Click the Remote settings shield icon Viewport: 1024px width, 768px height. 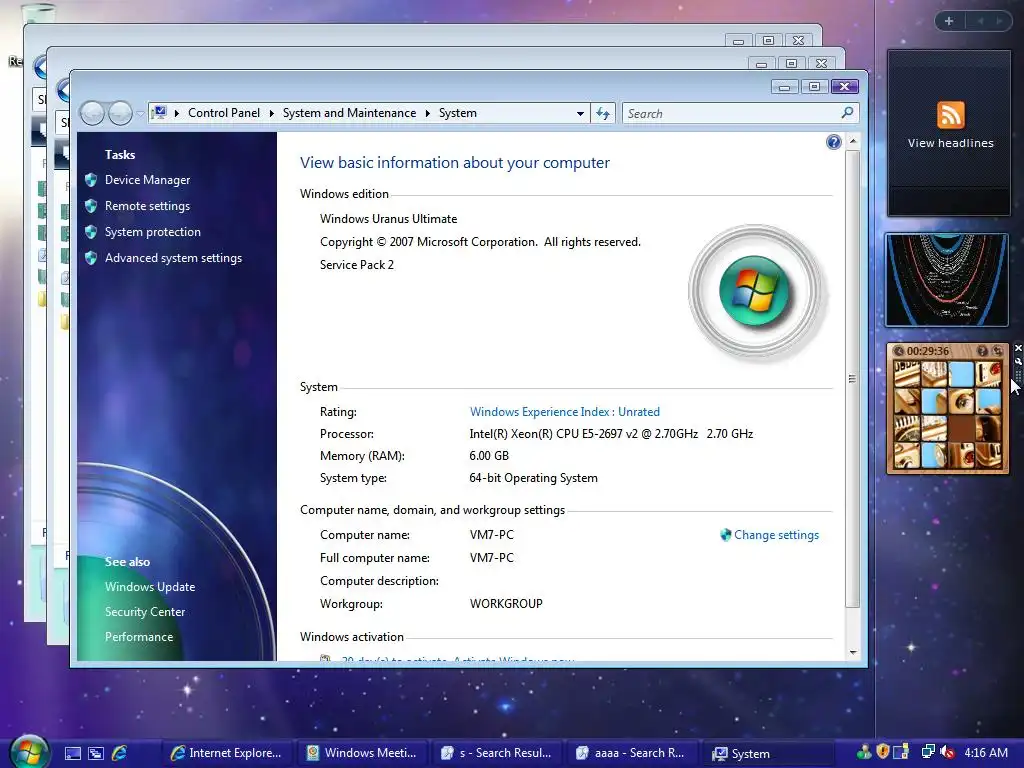tap(91, 206)
